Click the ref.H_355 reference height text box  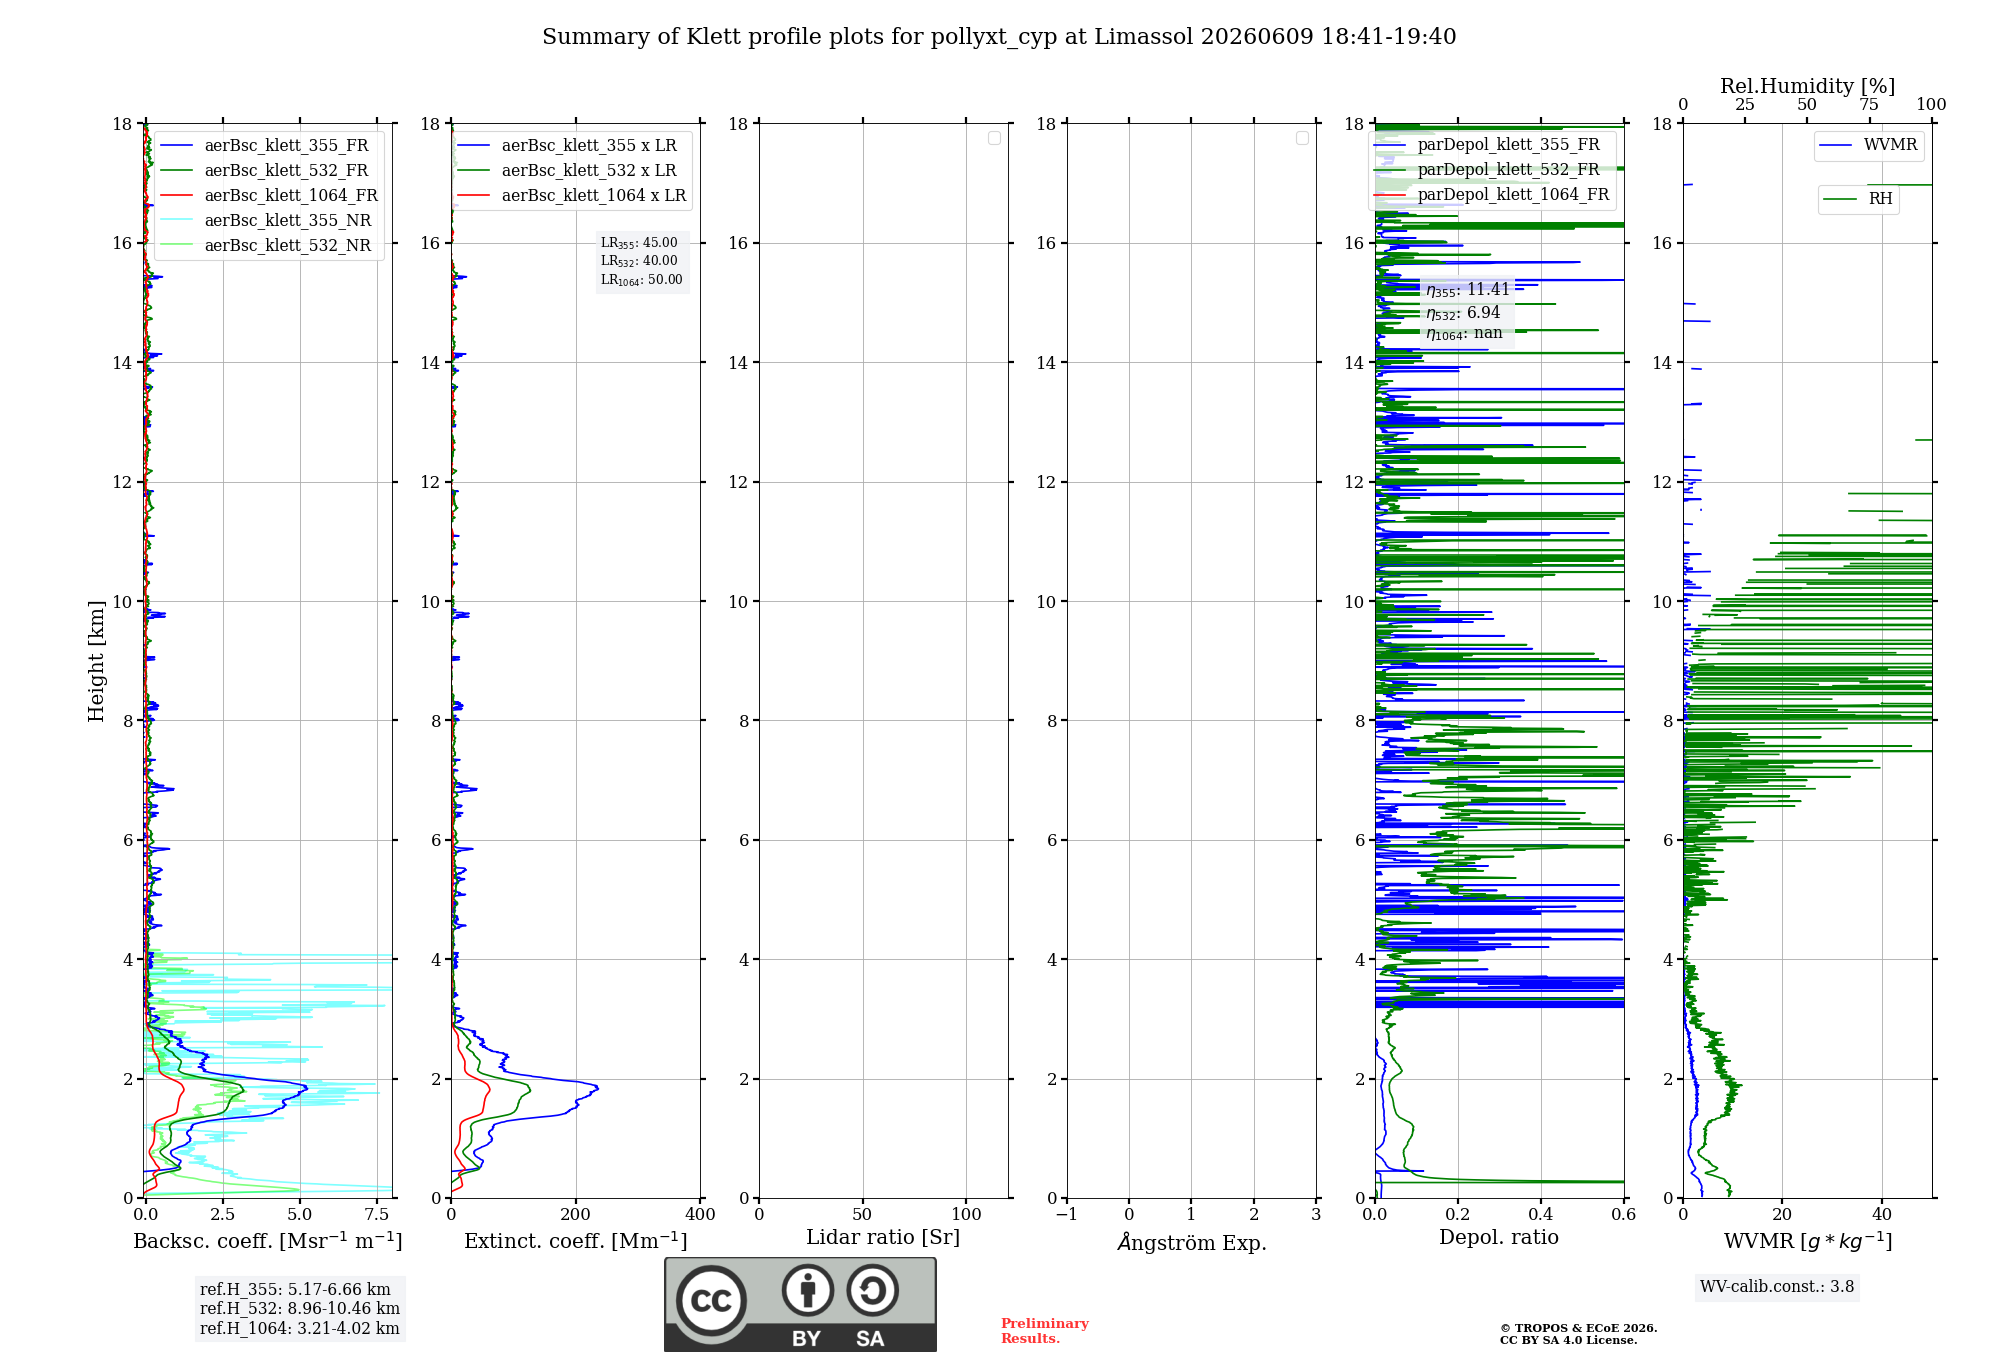pyautogui.click(x=300, y=1309)
